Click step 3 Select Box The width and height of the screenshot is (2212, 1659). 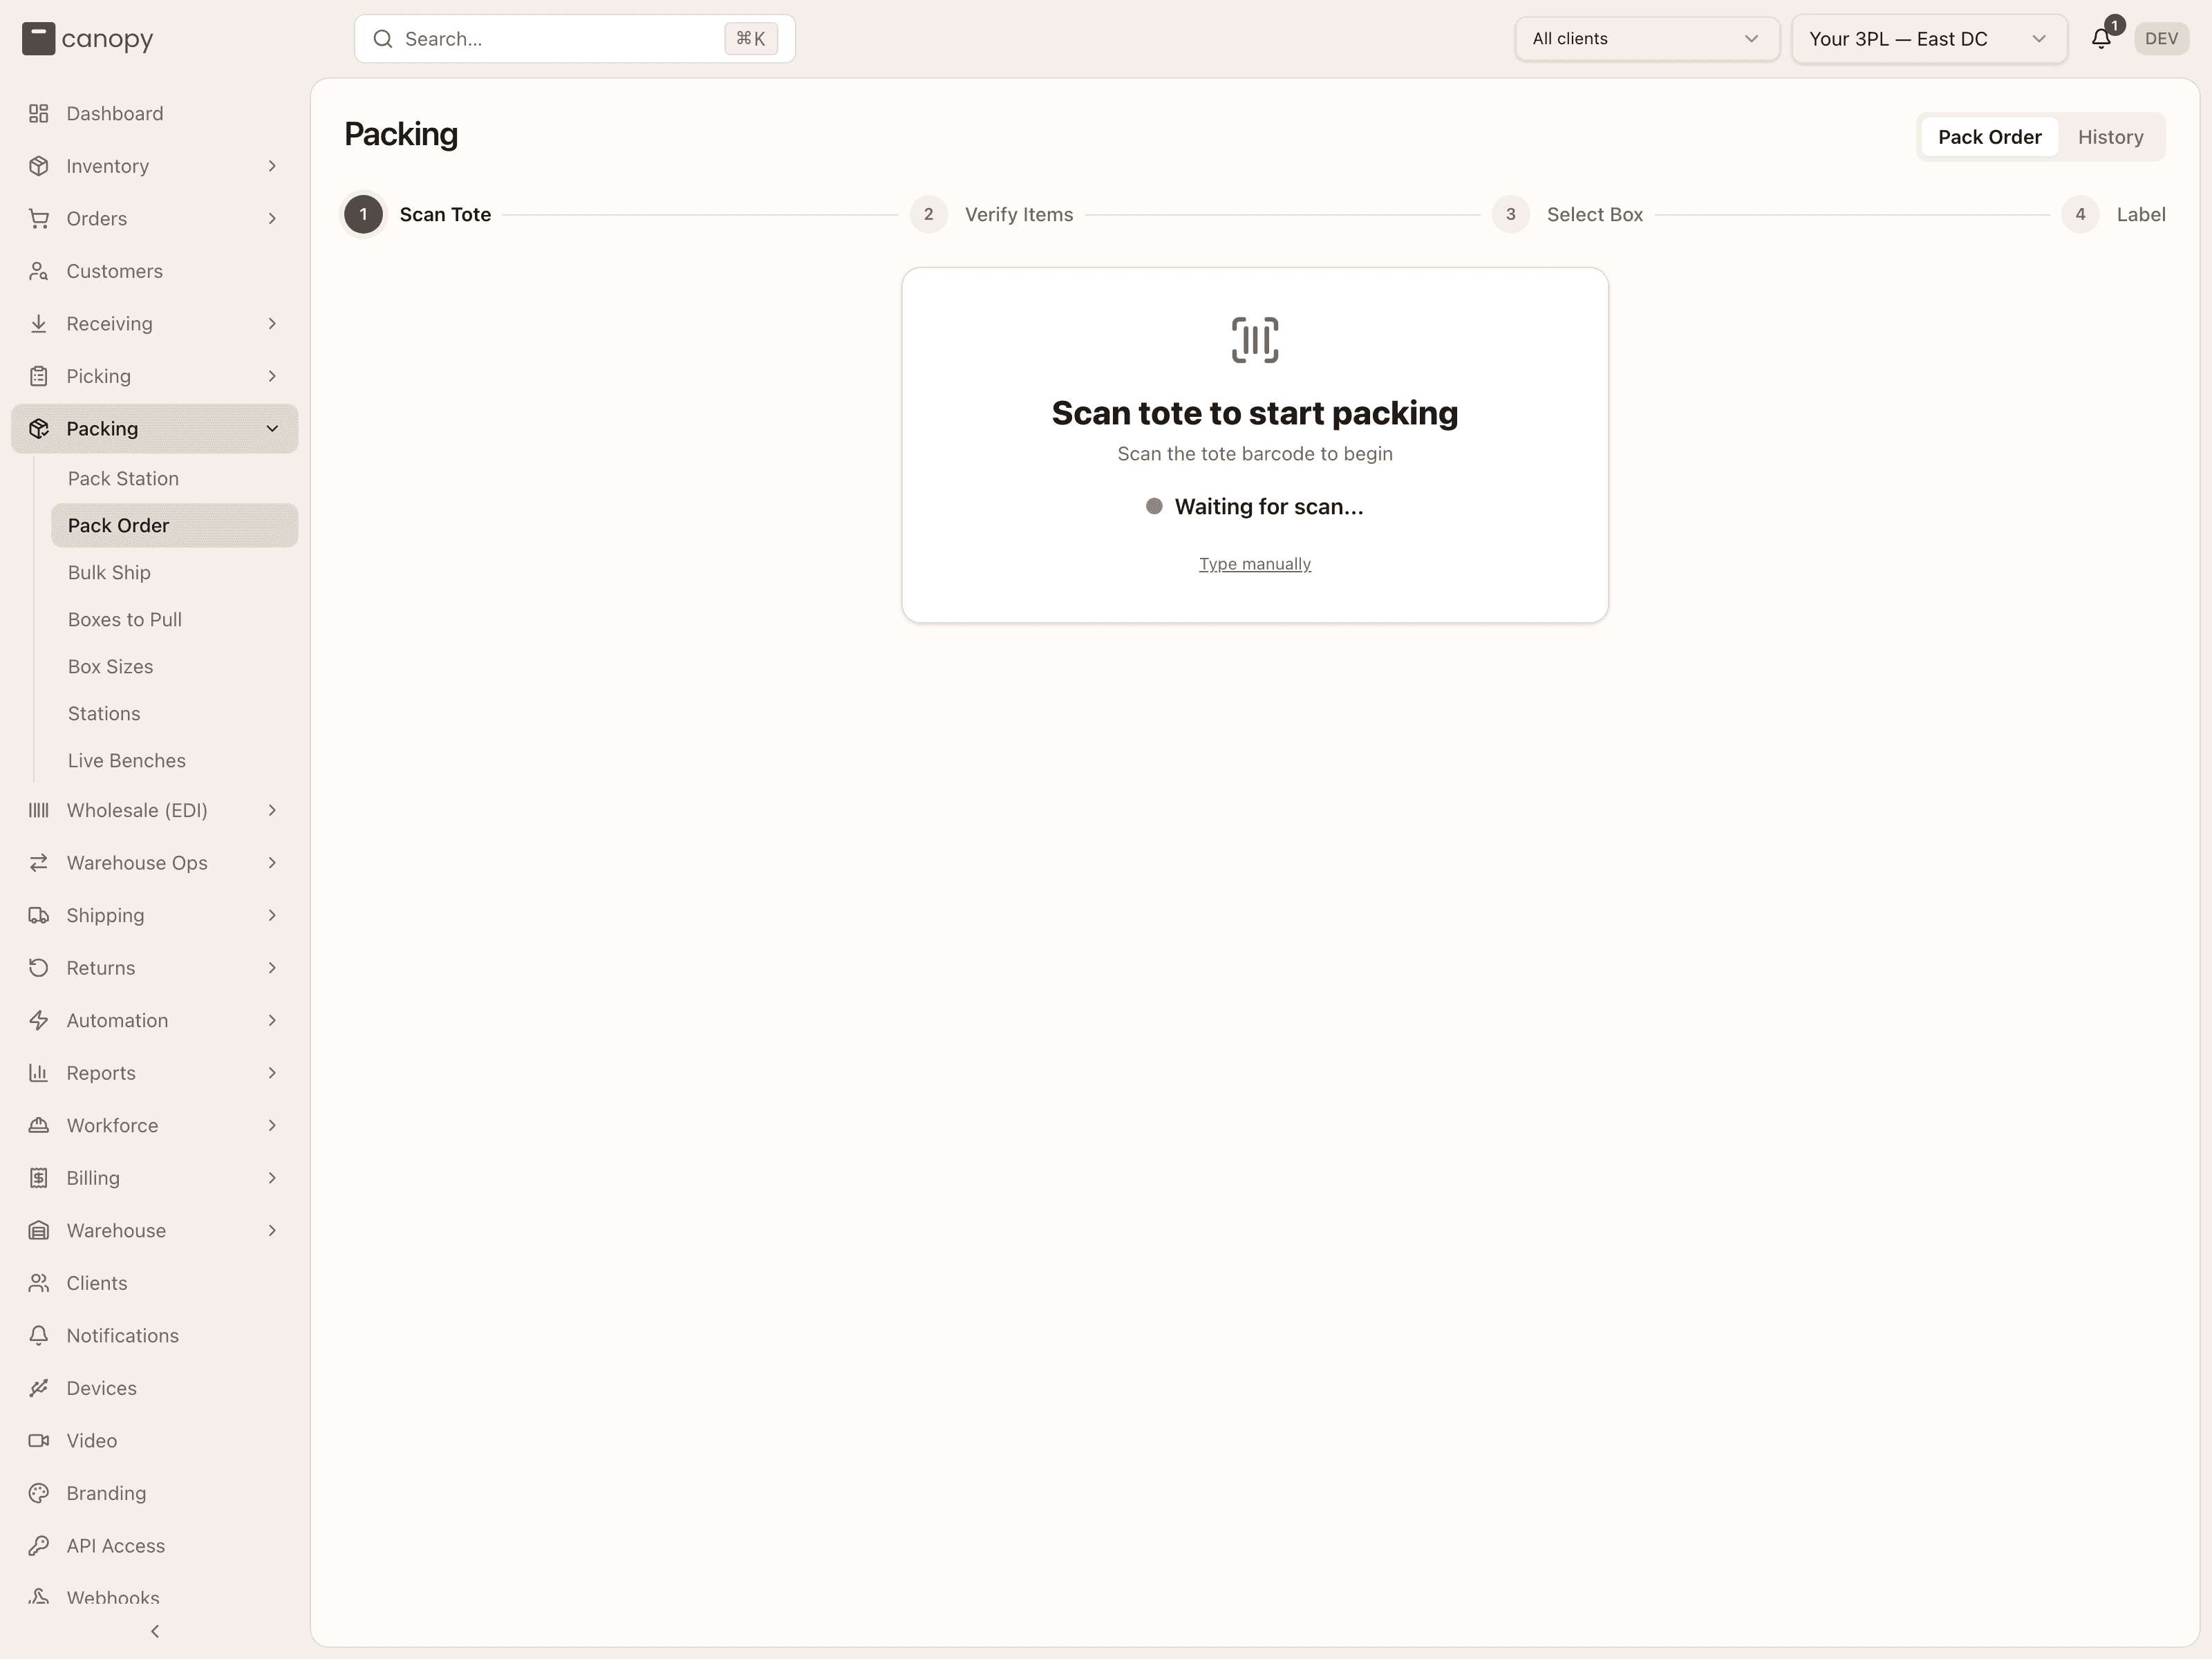[x=1567, y=214]
